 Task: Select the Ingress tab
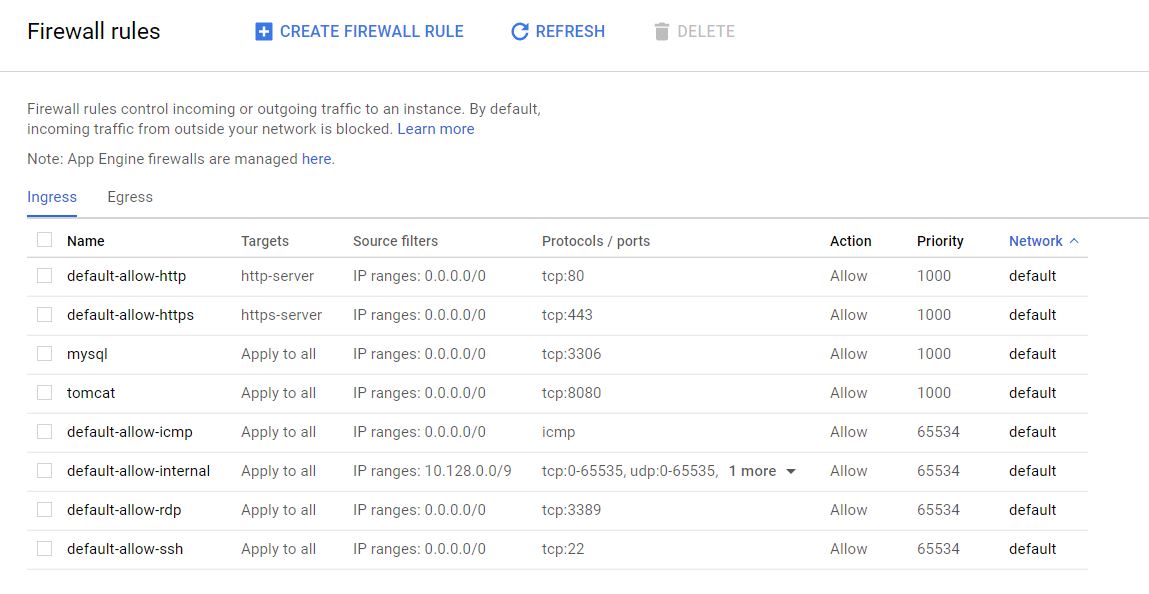tap(51, 197)
